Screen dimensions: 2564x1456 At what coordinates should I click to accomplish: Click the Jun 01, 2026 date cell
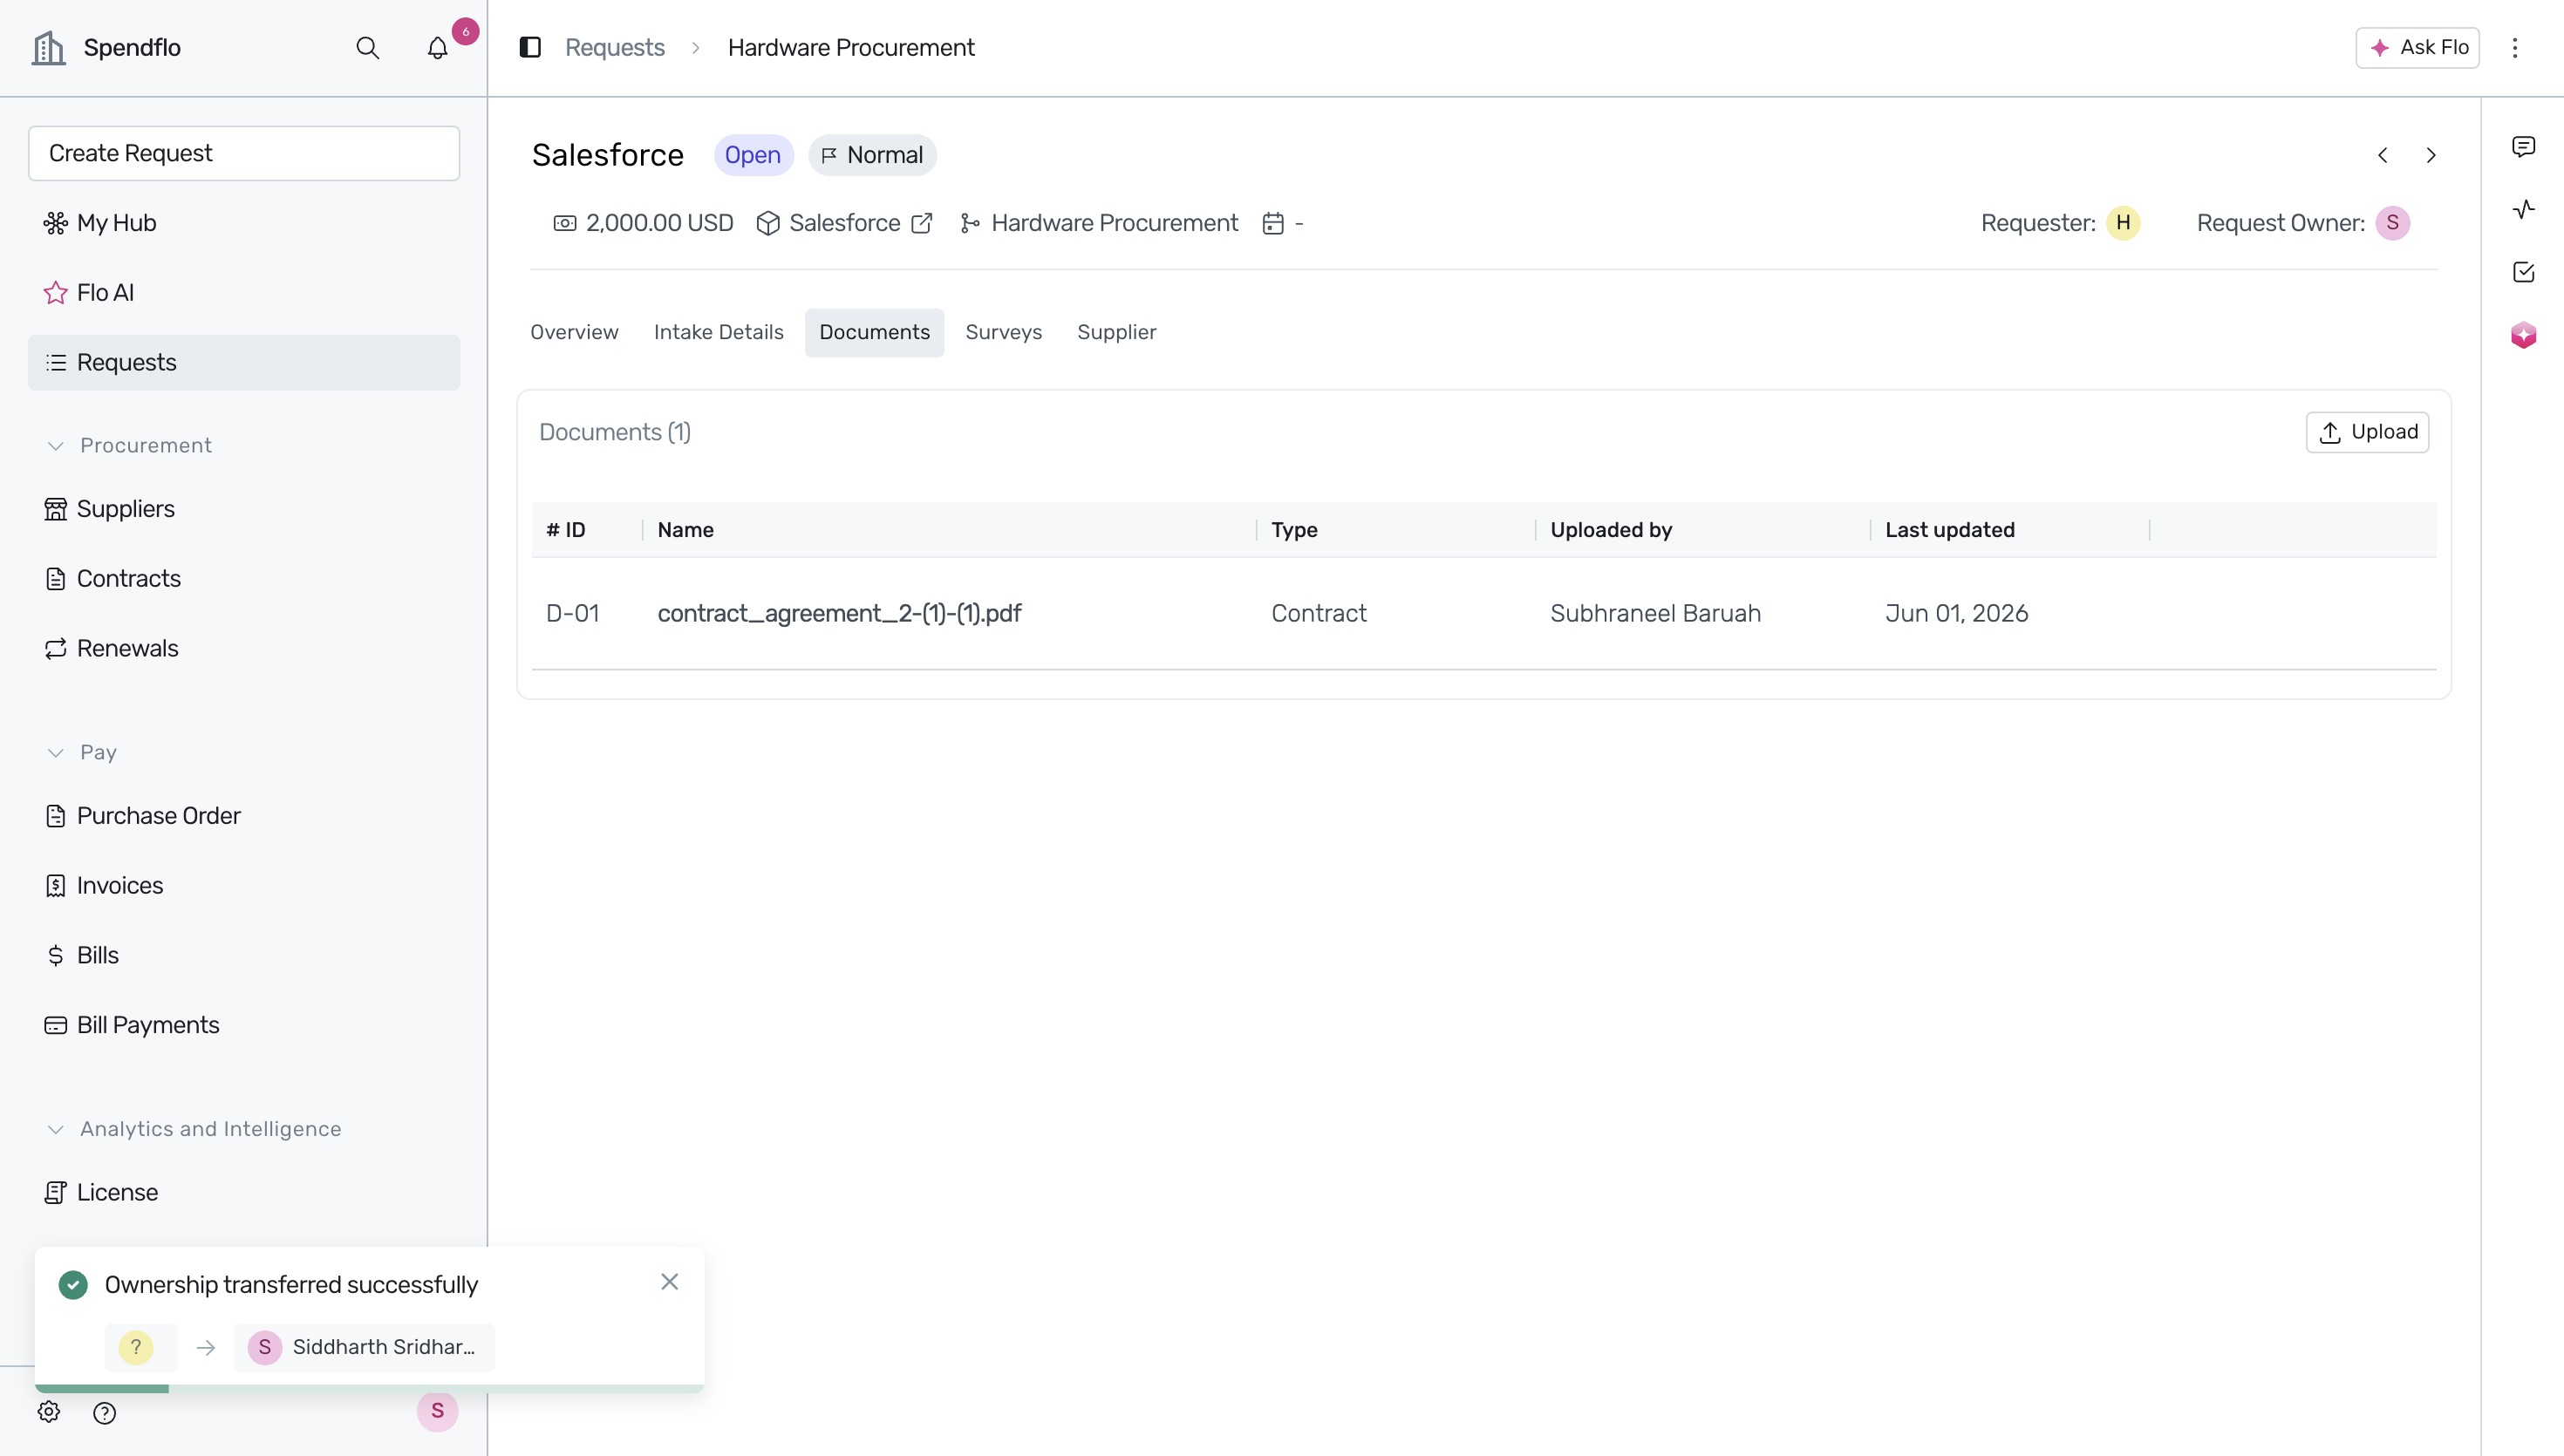tap(1956, 613)
